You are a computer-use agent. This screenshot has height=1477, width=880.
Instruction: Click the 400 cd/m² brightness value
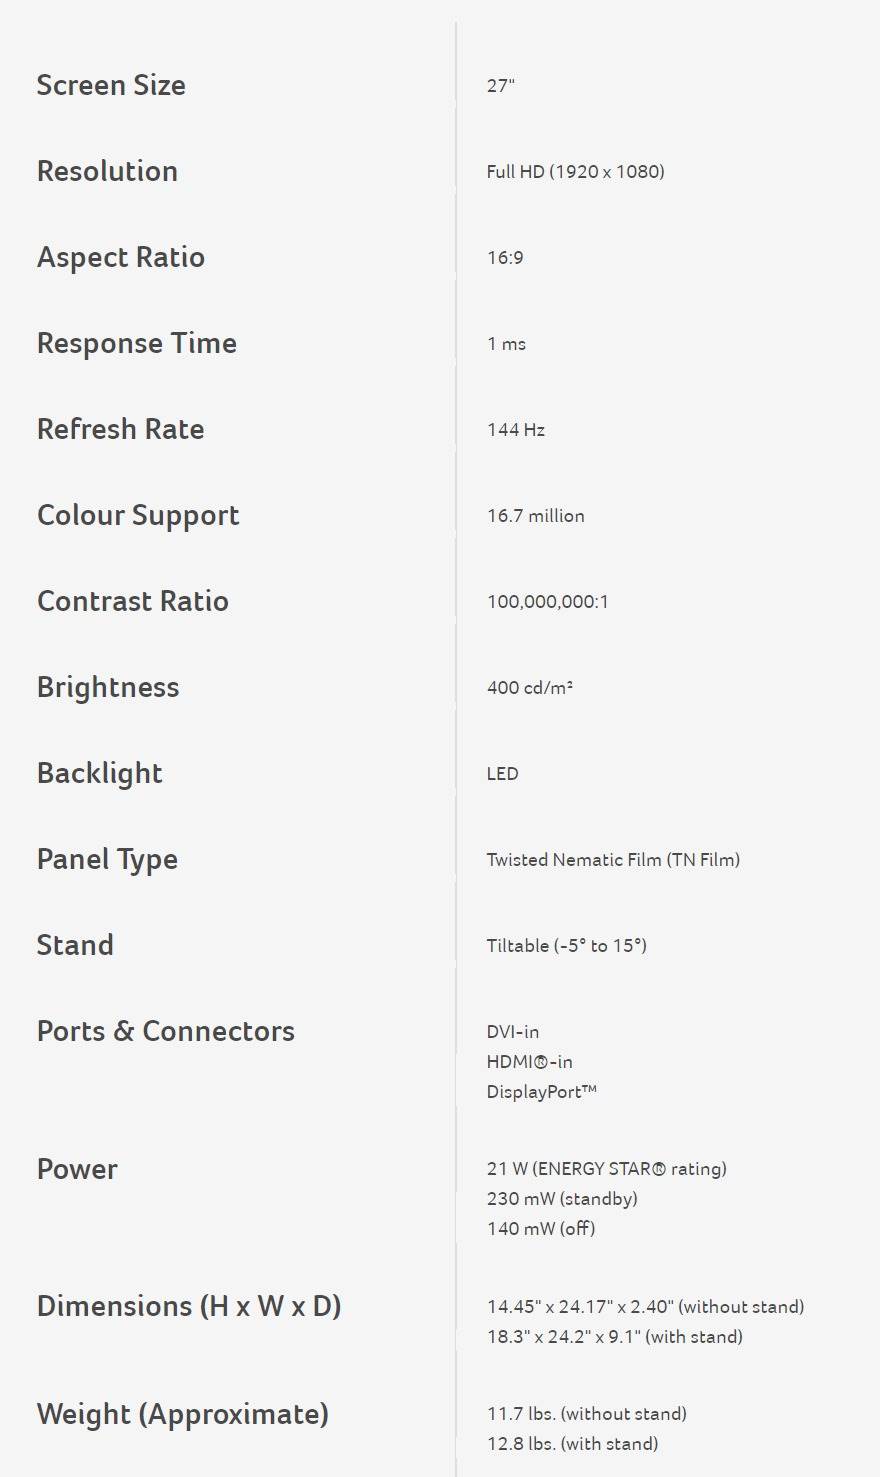529,688
